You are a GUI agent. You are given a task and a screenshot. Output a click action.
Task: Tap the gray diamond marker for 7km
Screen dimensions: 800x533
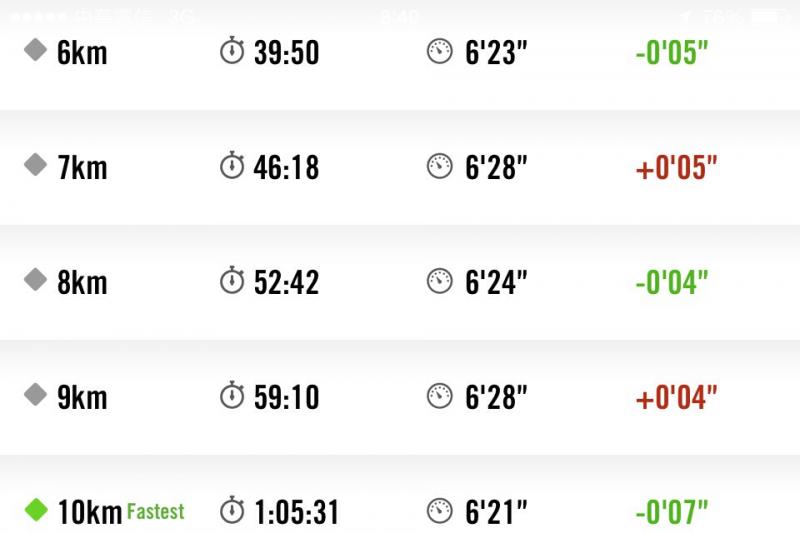(x=36, y=165)
